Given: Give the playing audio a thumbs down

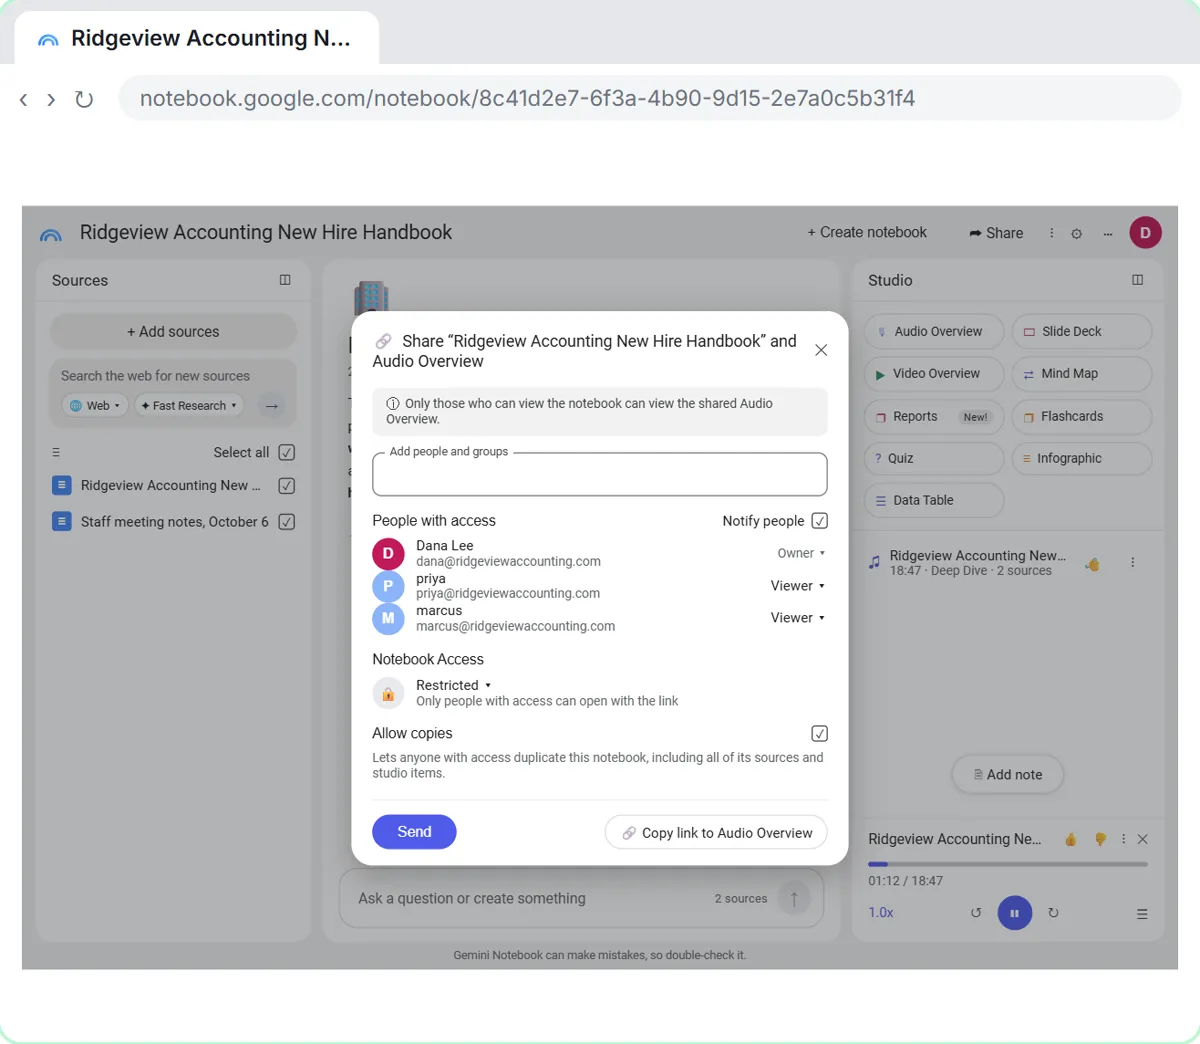Looking at the screenshot, I should (1100, 840).
